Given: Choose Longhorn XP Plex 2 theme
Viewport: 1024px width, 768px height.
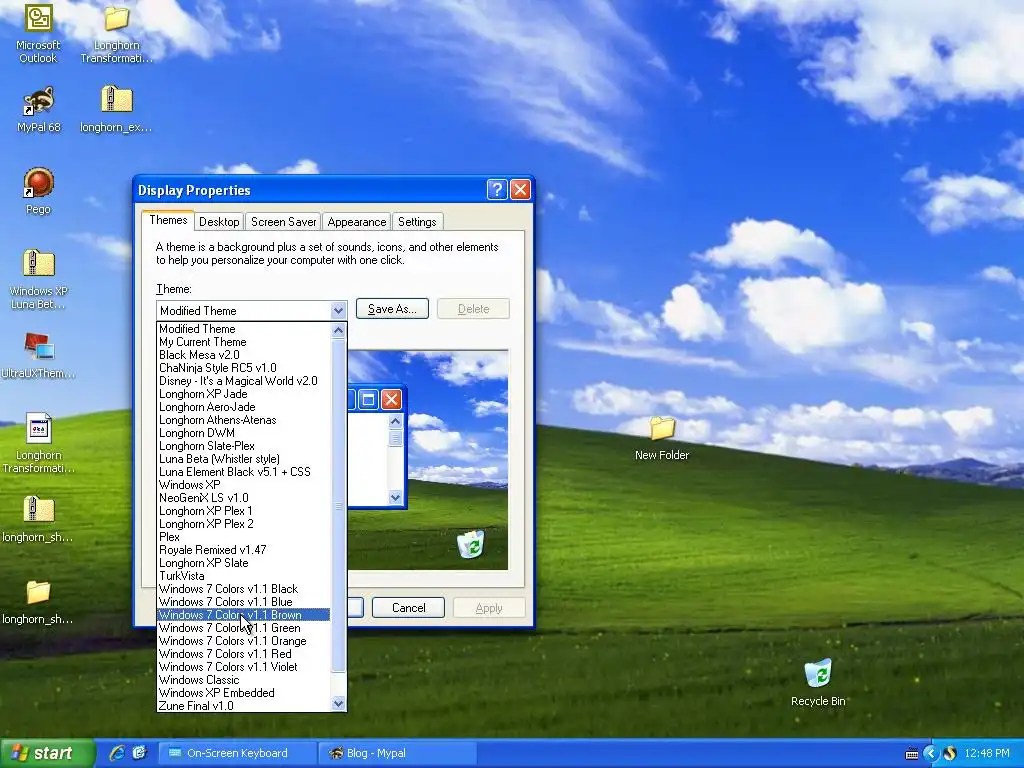Looking at the screenshot, I should [244, 524].
